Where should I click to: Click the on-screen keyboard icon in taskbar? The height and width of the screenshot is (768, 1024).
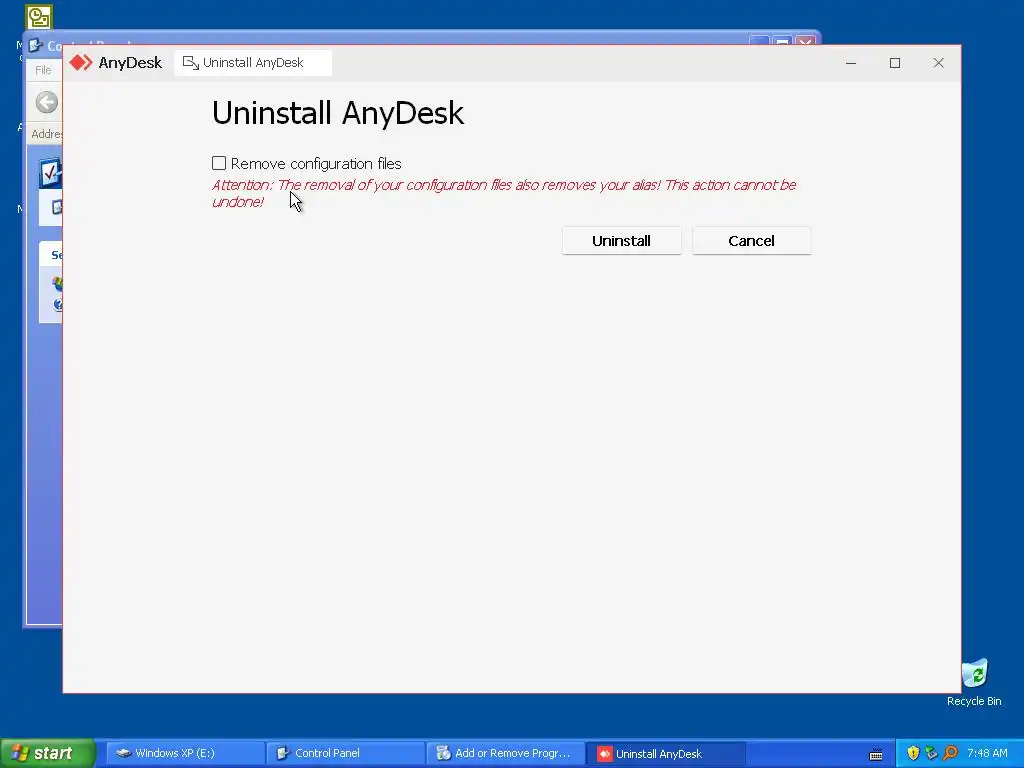876,754
